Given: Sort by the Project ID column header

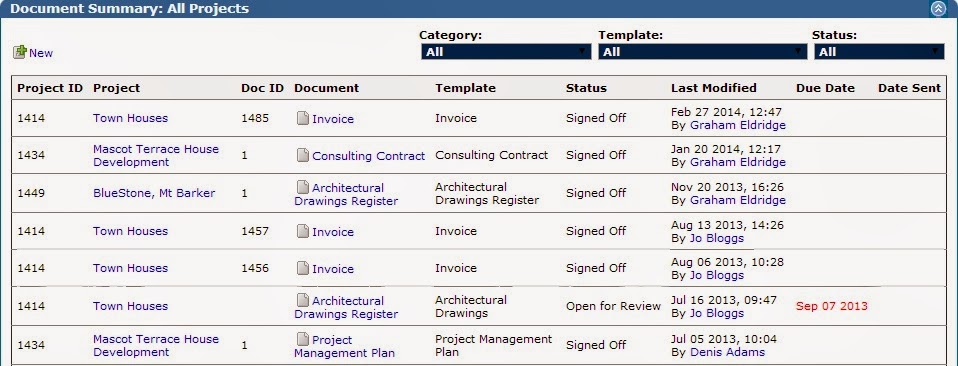Looking at the screenshot, I should (50, 88).
